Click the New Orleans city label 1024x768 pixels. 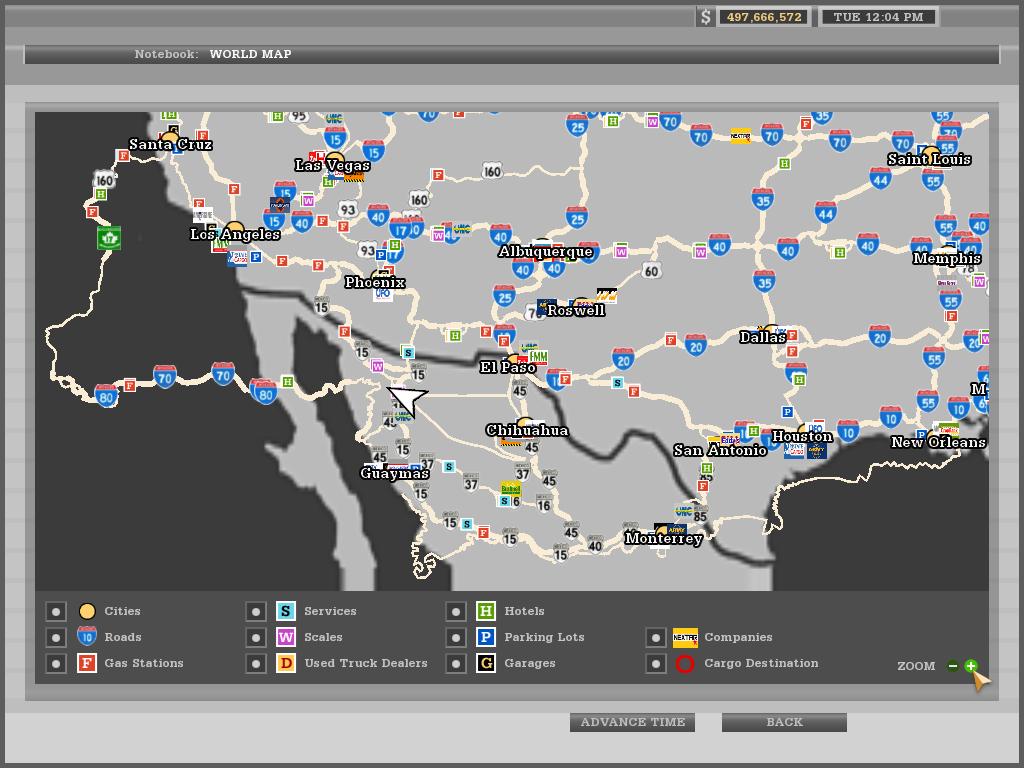pos(938,442)
